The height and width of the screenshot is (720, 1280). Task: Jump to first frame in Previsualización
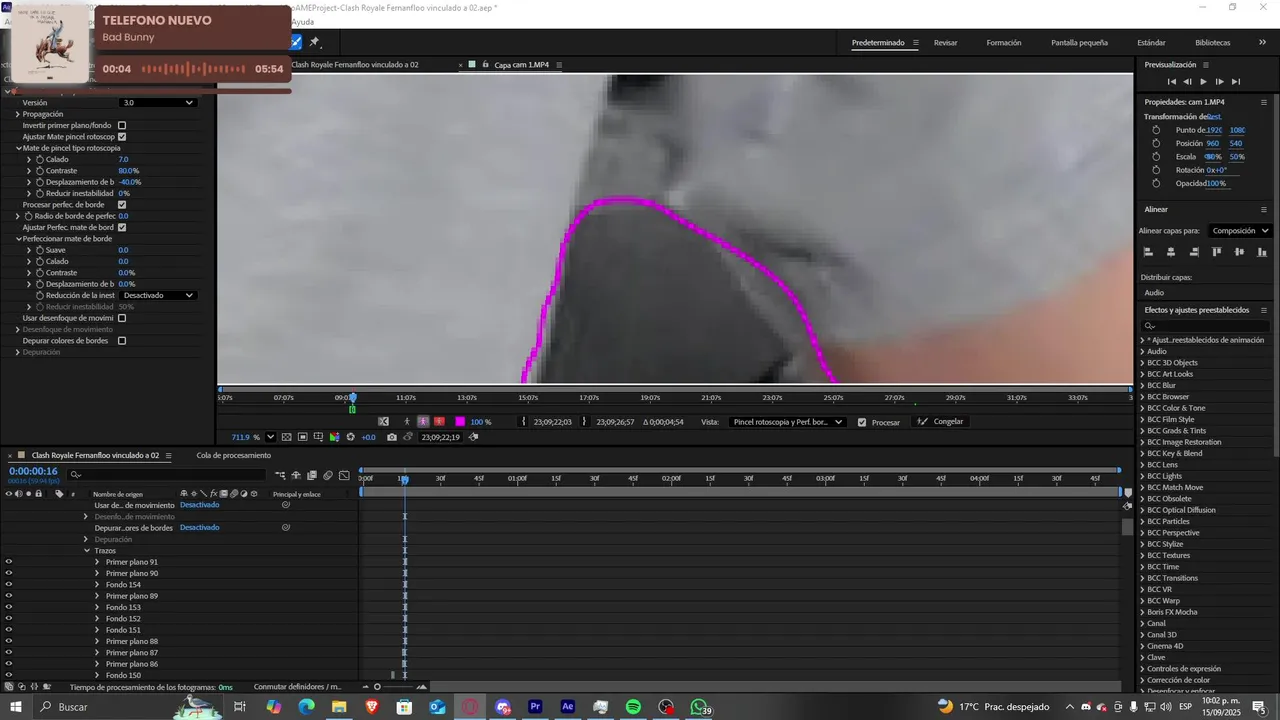(x=1172, y=82)
